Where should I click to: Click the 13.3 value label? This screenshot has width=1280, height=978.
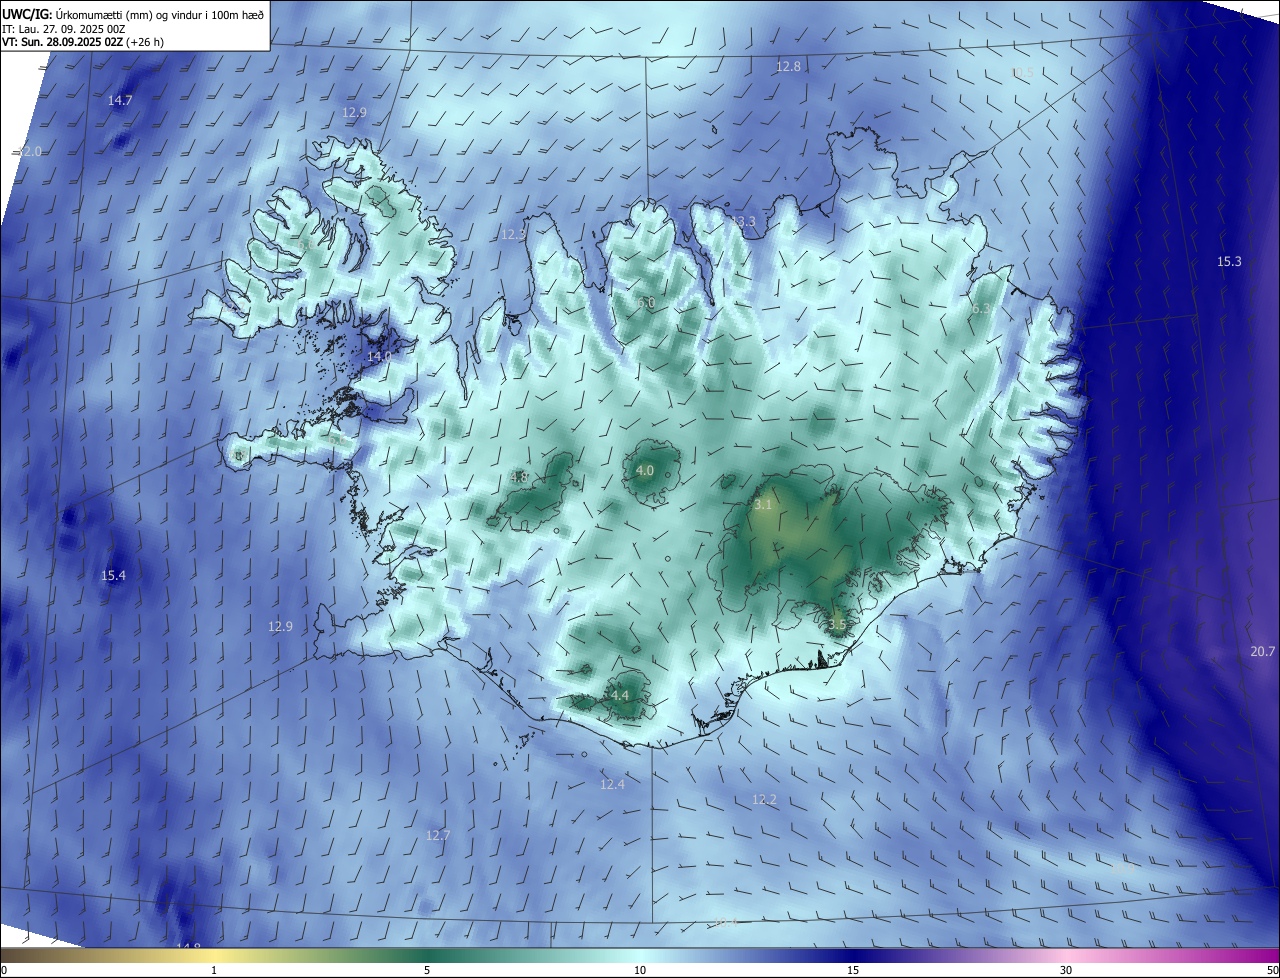click(x=743, y=221)
